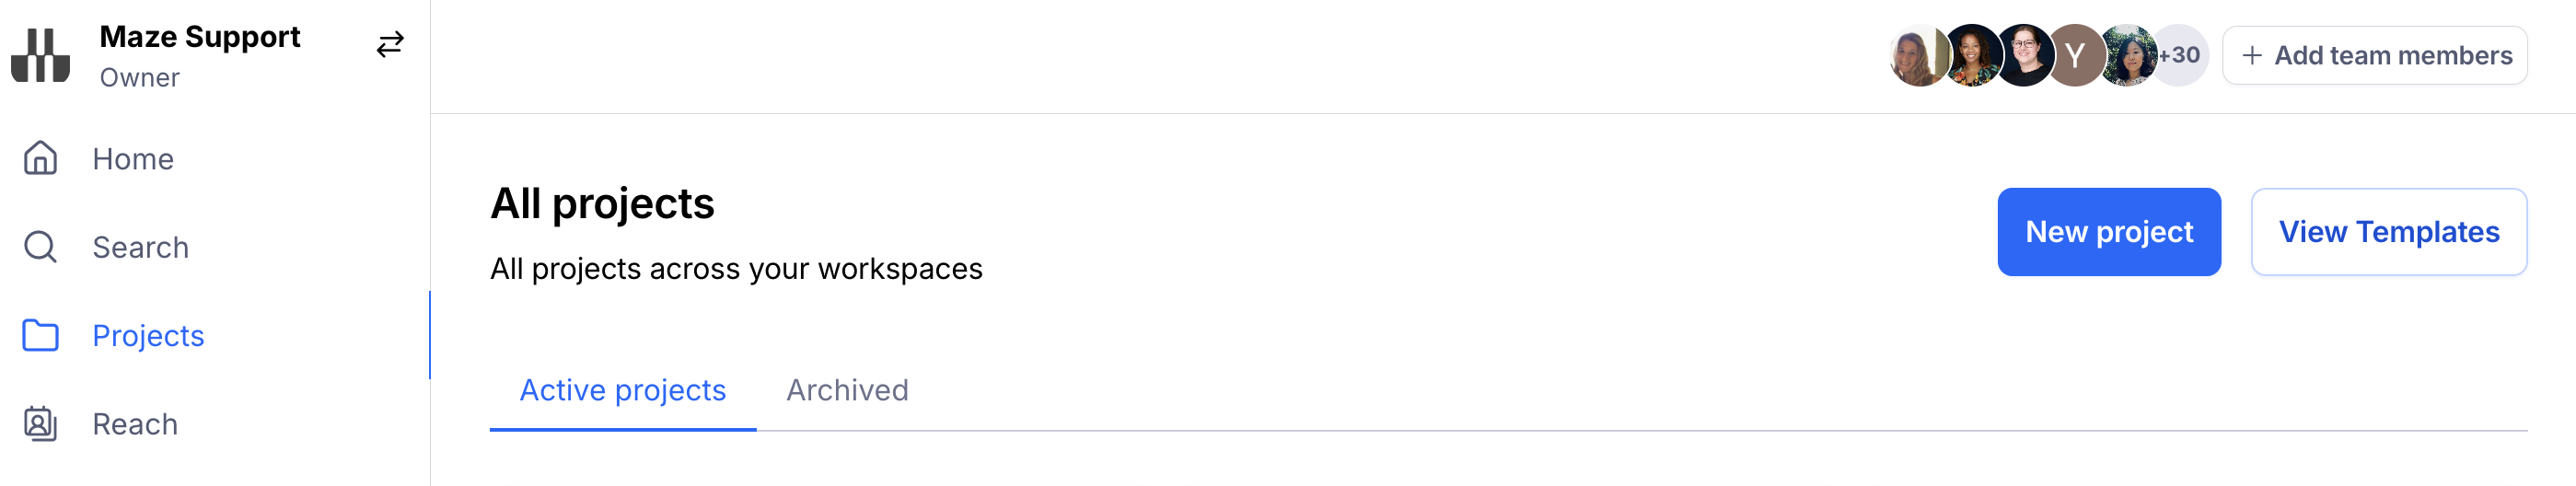Viewport: 2576px width, 486px height.
Task: Click the switch workspace arrows icon
Action: (x=390, y=44)
